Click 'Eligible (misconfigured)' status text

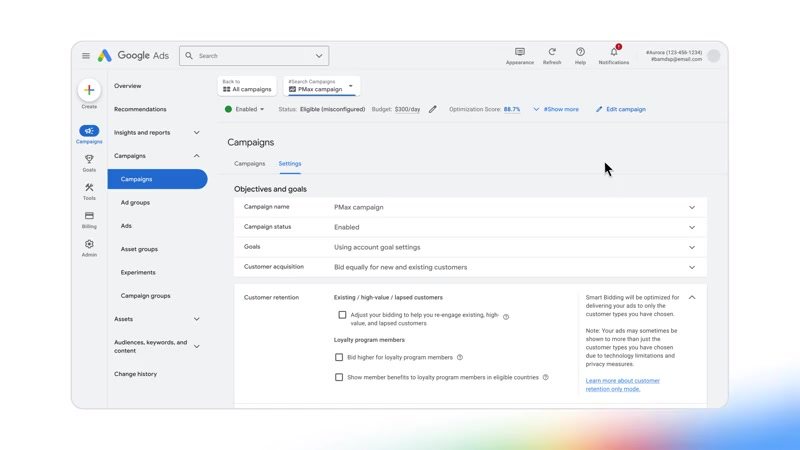(x=333, y=109)
